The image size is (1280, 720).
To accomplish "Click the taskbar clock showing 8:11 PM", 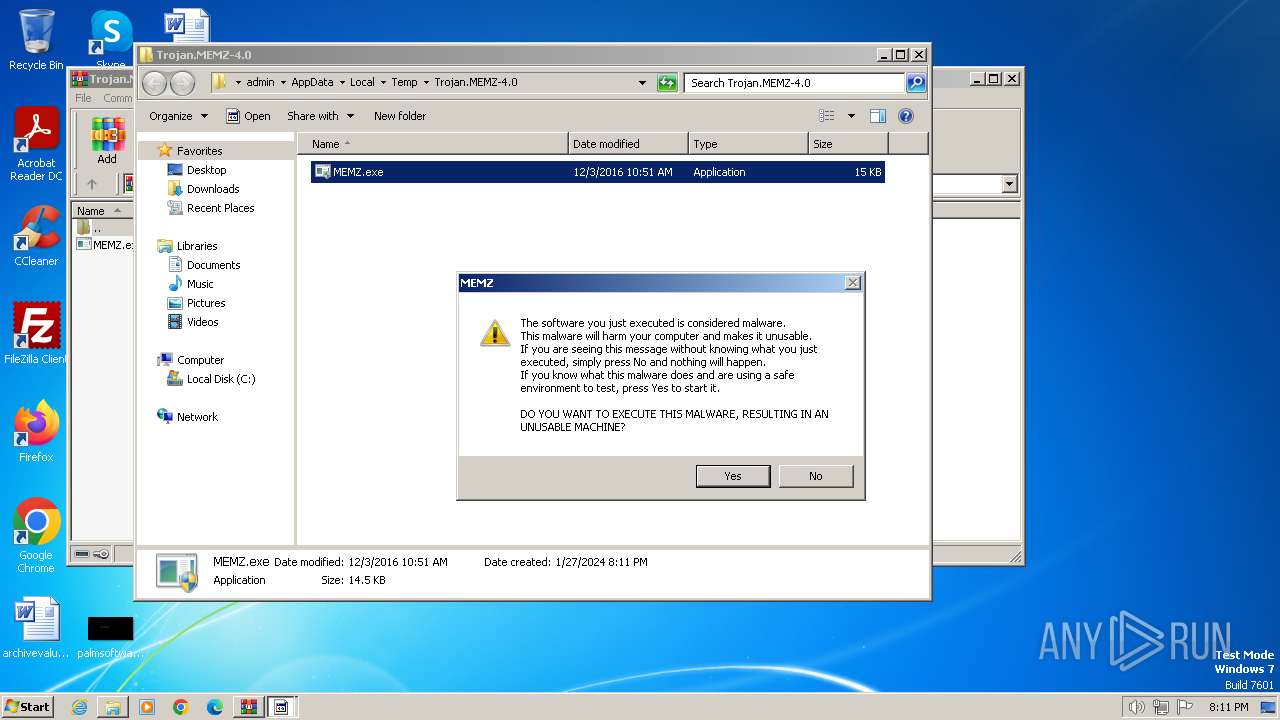I will [x=1228, y=707].
